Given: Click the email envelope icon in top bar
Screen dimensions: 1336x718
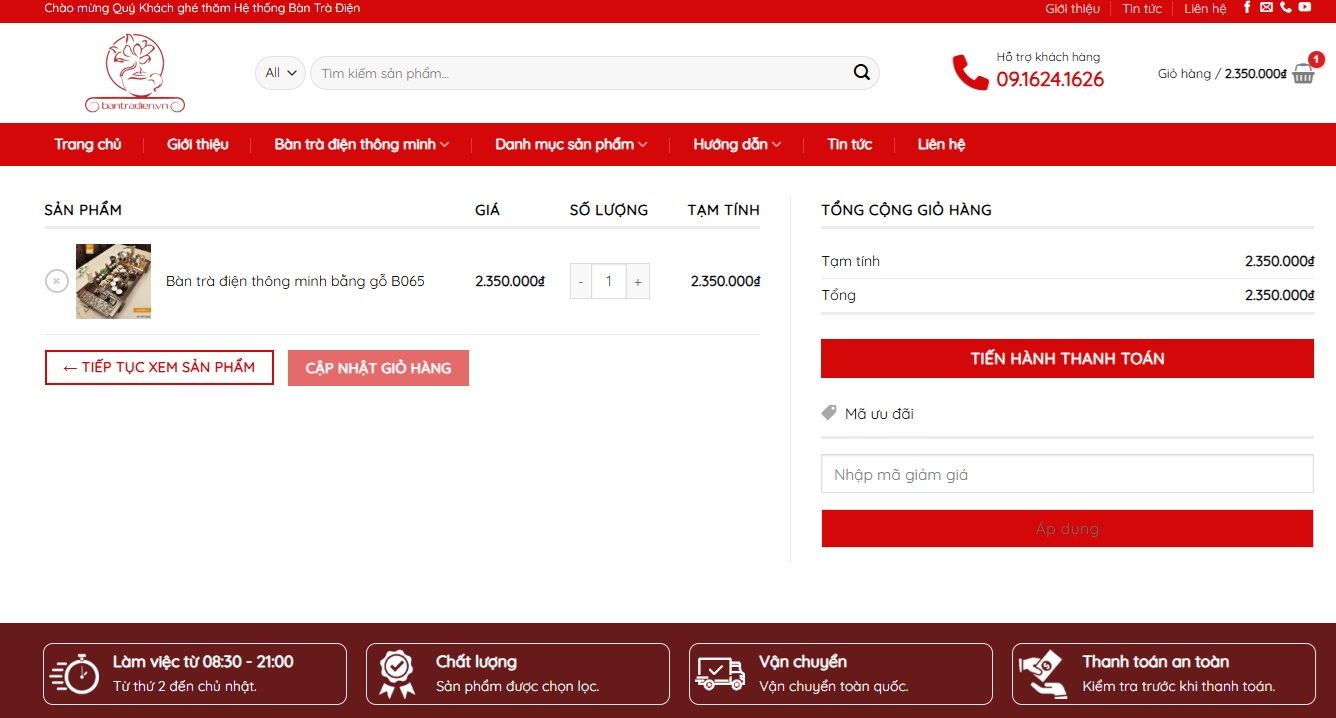Looking at the screenshot, I should [x=1266, y=8].
